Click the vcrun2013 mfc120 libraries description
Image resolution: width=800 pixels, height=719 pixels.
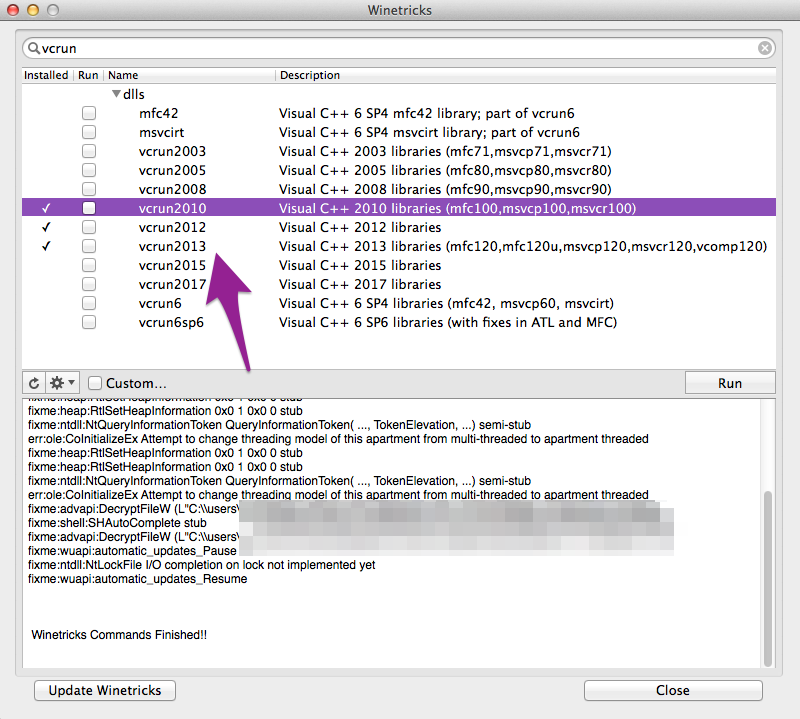click(523, 246)
